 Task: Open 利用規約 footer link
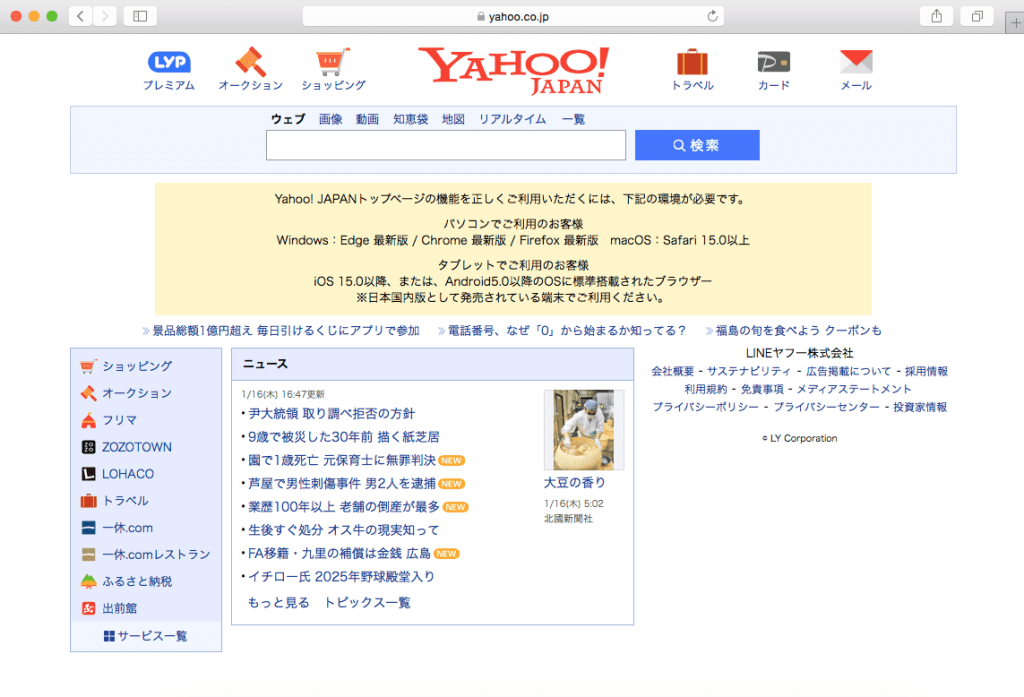(705, 389)
